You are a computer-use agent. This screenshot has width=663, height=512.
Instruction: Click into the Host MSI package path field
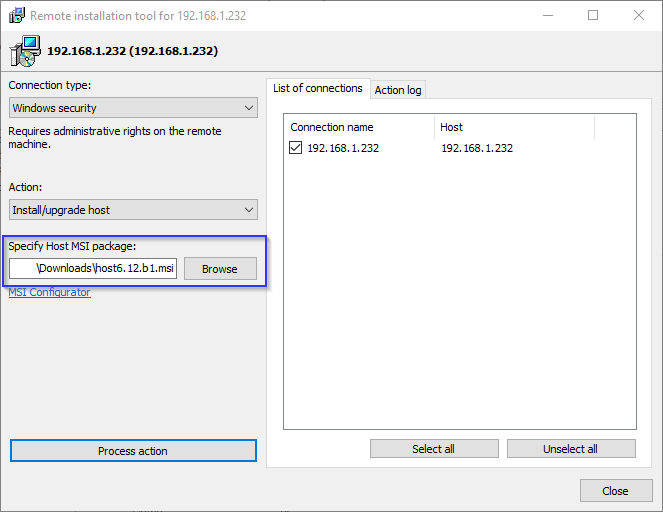pos(93,268)
